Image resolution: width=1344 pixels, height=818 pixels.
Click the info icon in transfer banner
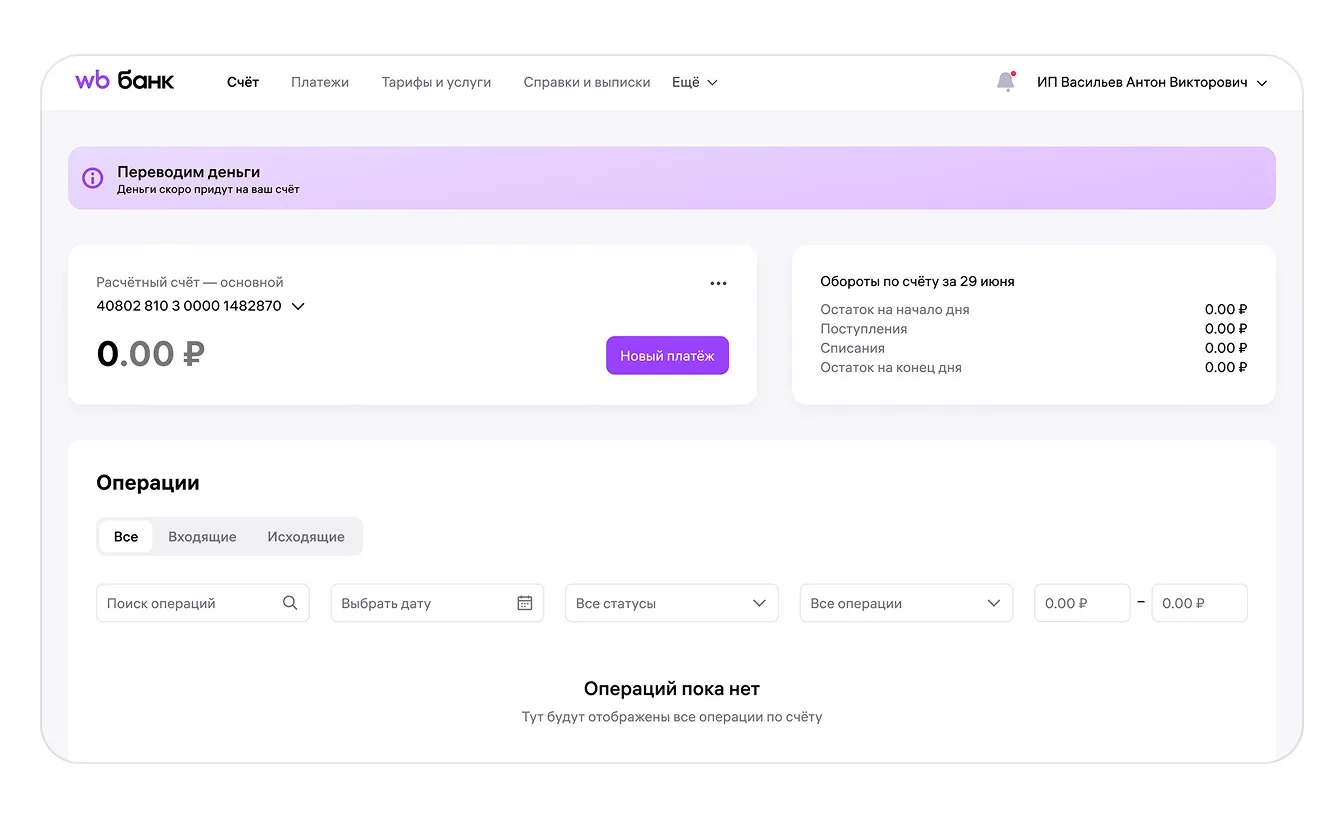(x=93, y=178)
